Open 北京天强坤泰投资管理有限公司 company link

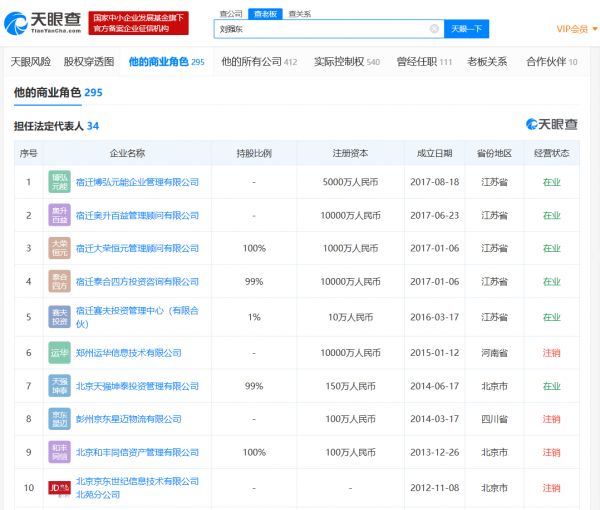[137, 385]
